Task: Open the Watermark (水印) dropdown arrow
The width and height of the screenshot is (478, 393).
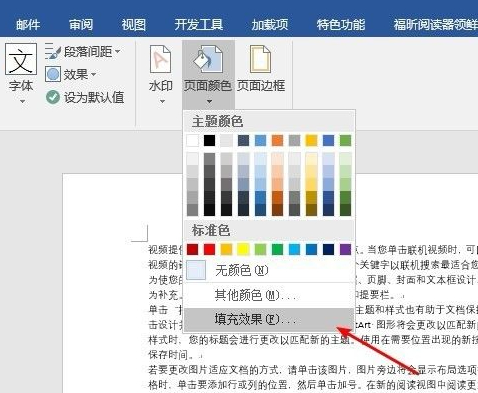Action: 162,101
